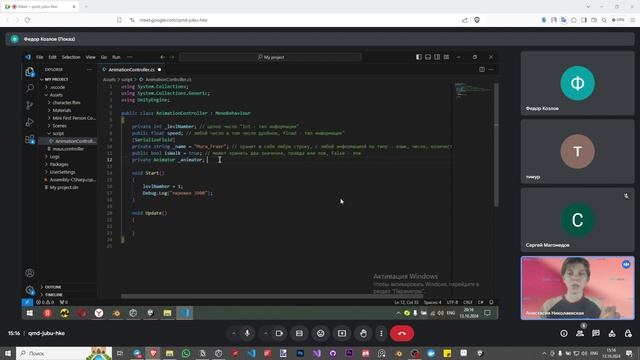The image size is (640, 360).
Task: Open the overflow ellipsis in VS Code menu bar
Action: tap(130, 57)
